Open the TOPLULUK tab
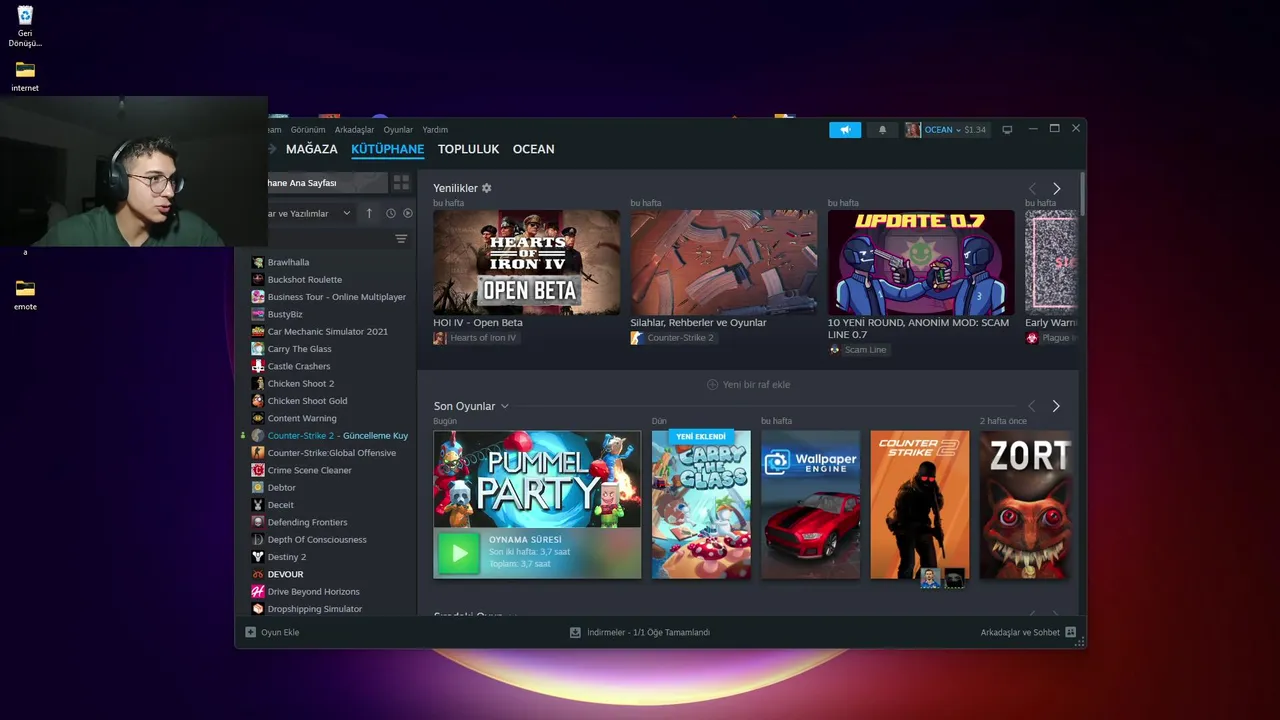This screenshot has height=720, width=1280. pyautogui.click(x=468, y=149)
